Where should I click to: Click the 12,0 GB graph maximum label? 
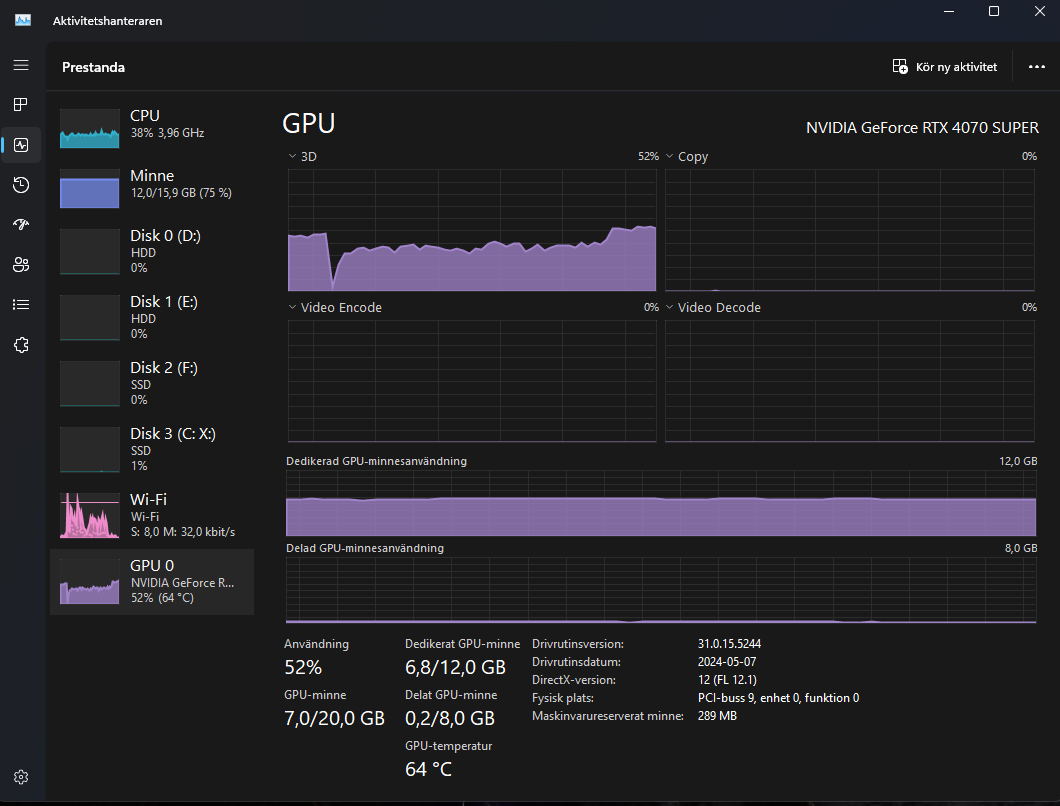1017,461
